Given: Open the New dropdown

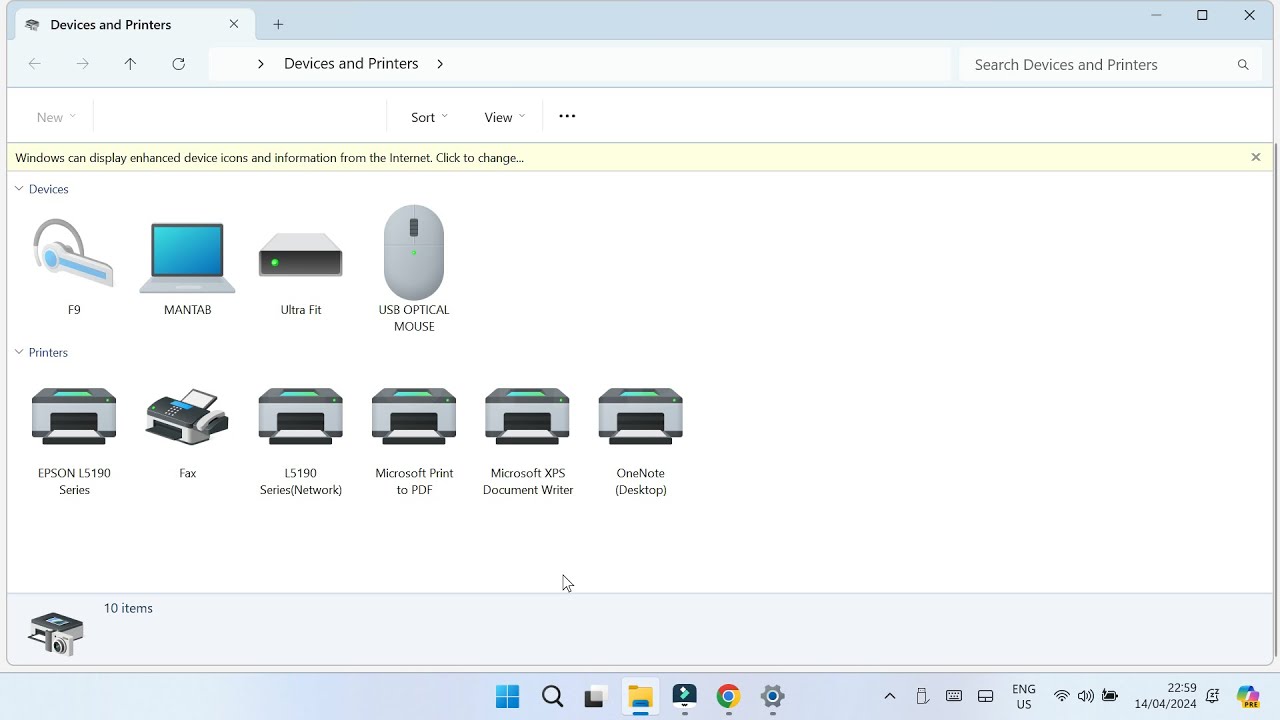Looking at the screenshot, I should pos(56,117).
